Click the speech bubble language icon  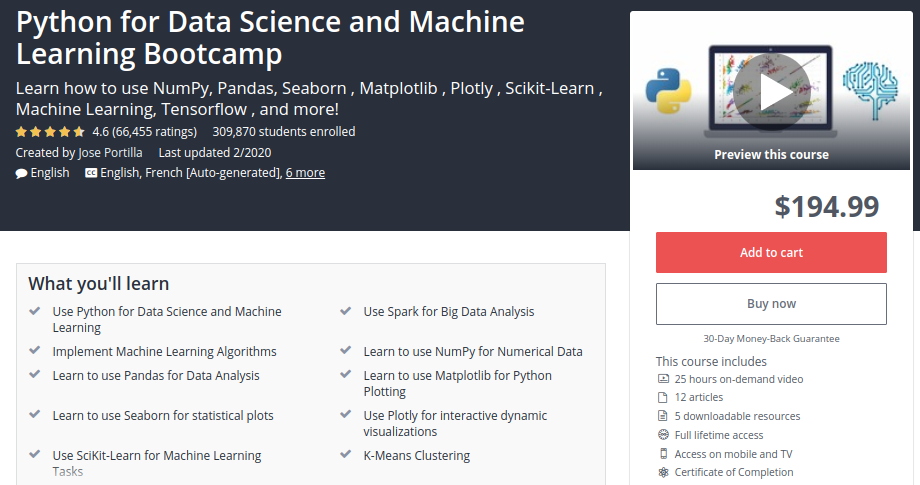click(x=22, y=174)
